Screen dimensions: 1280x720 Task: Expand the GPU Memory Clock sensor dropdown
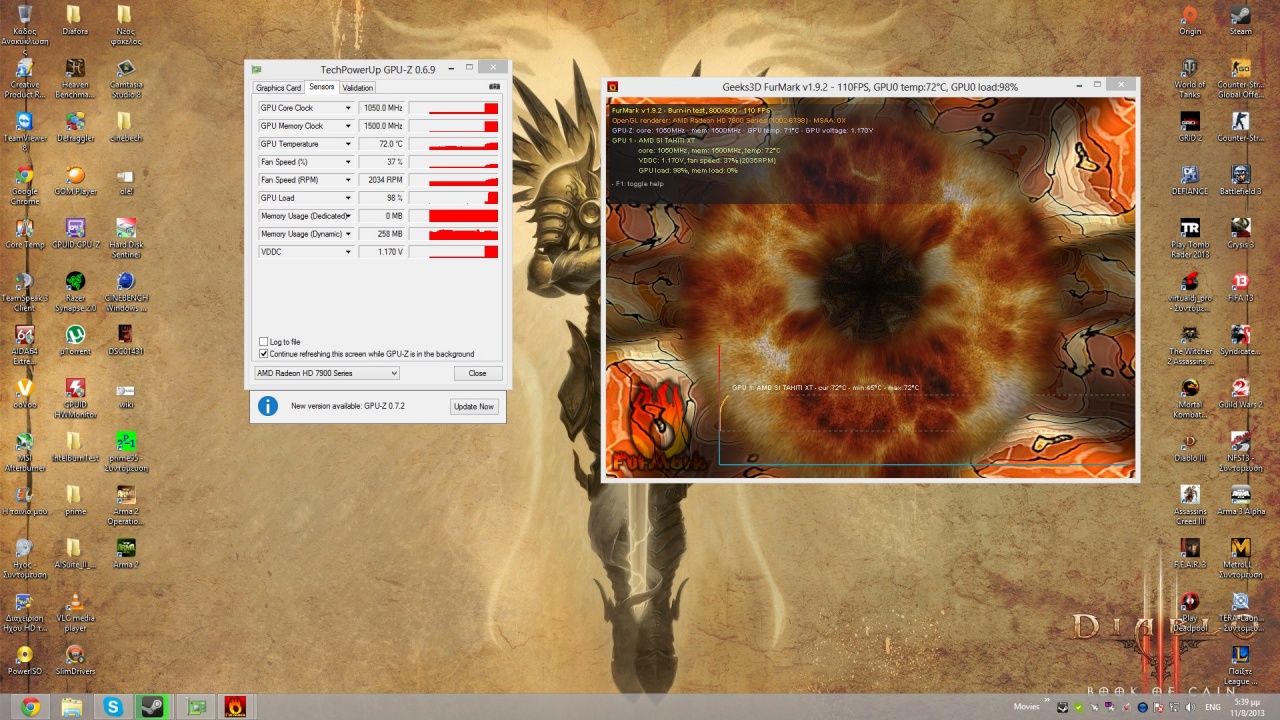point(348,126)
